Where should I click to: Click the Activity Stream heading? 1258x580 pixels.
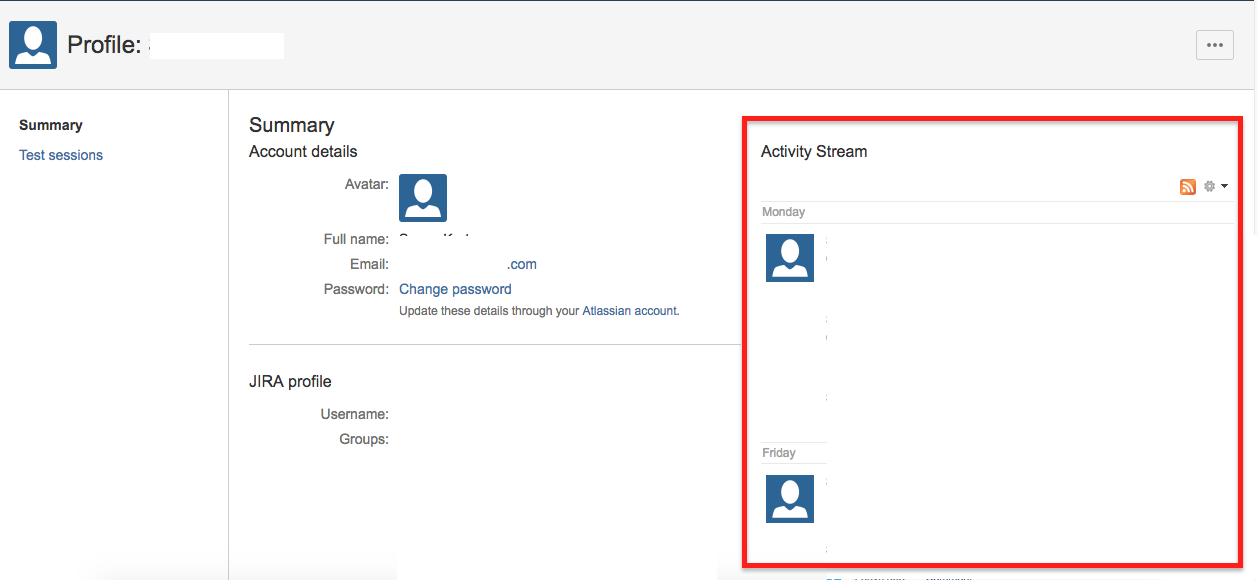tap(813, 152)
